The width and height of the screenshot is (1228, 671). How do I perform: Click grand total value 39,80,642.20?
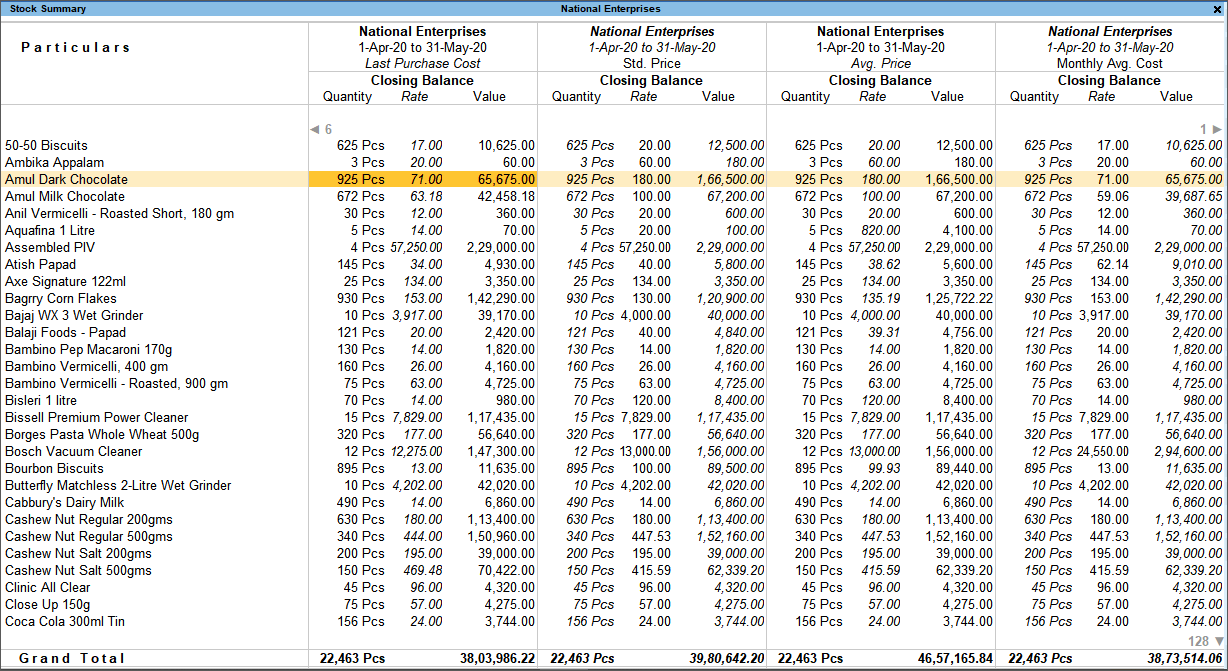(x=726, y=658)
